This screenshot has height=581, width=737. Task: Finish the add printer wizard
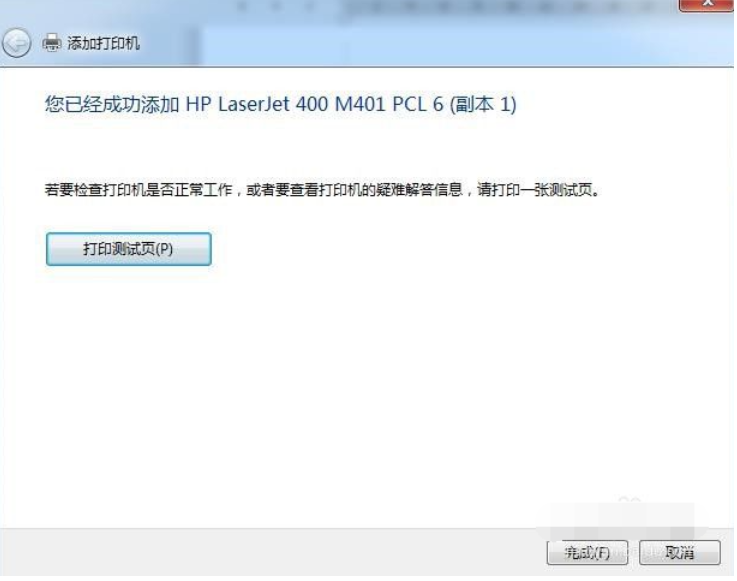click(587, 553)
